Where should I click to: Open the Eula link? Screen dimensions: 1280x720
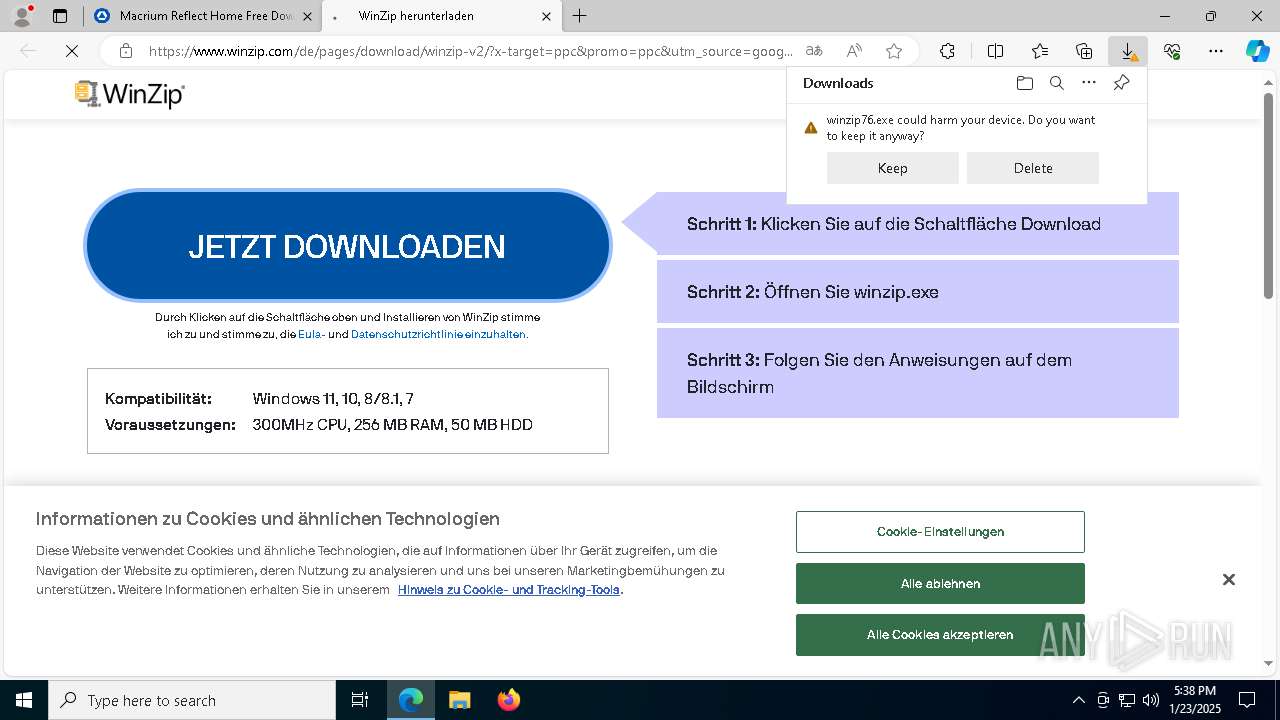coord(310,335)
